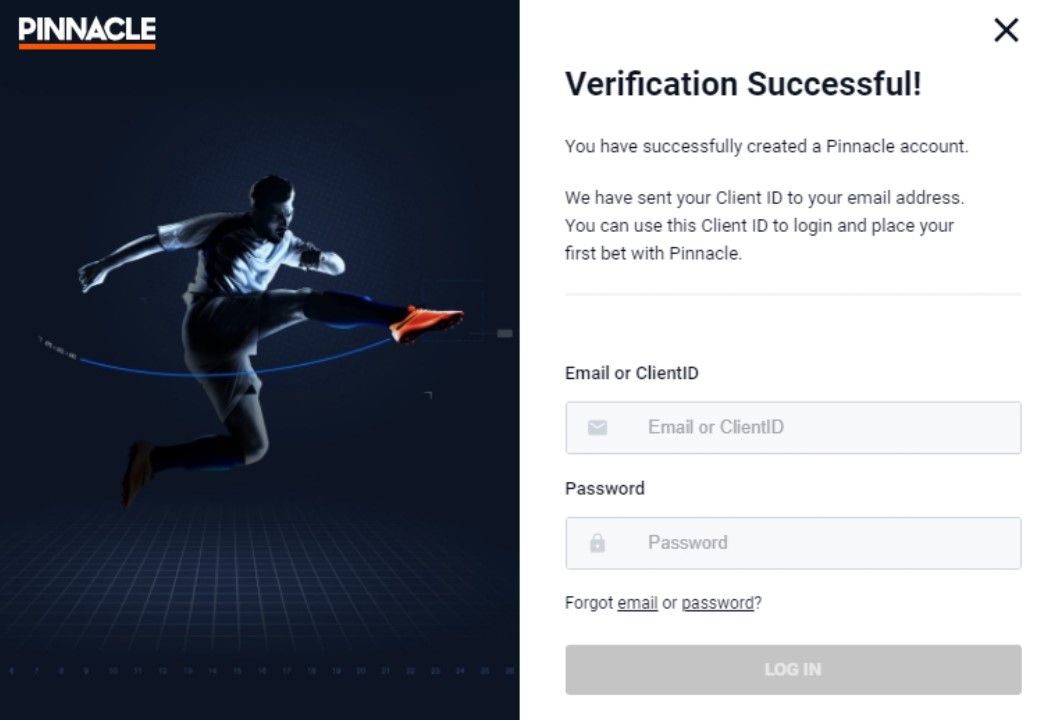Click the "successfully created a Pinnacle account" text

[766, 146]
